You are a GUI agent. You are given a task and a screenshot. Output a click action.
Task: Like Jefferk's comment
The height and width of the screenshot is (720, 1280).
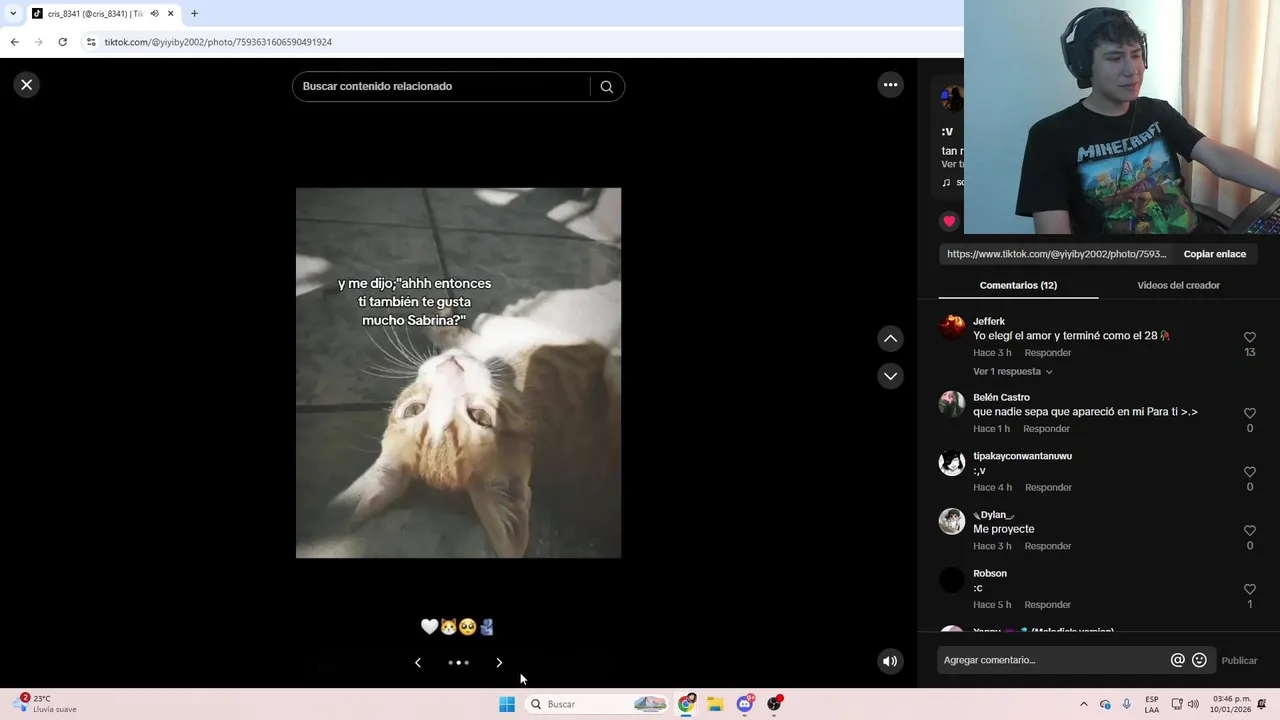(x=1249, y=338)
